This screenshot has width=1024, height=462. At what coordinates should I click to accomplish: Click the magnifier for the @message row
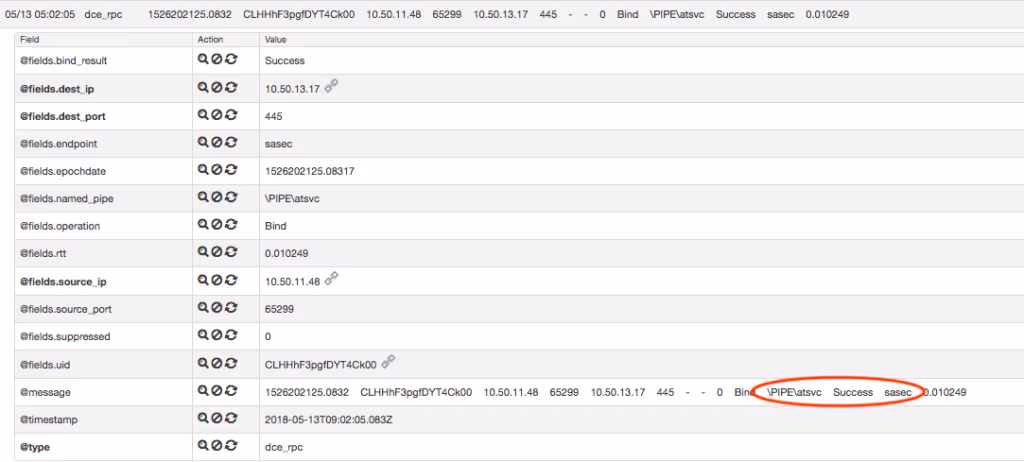pyautogui.click(x=203, y=391)
